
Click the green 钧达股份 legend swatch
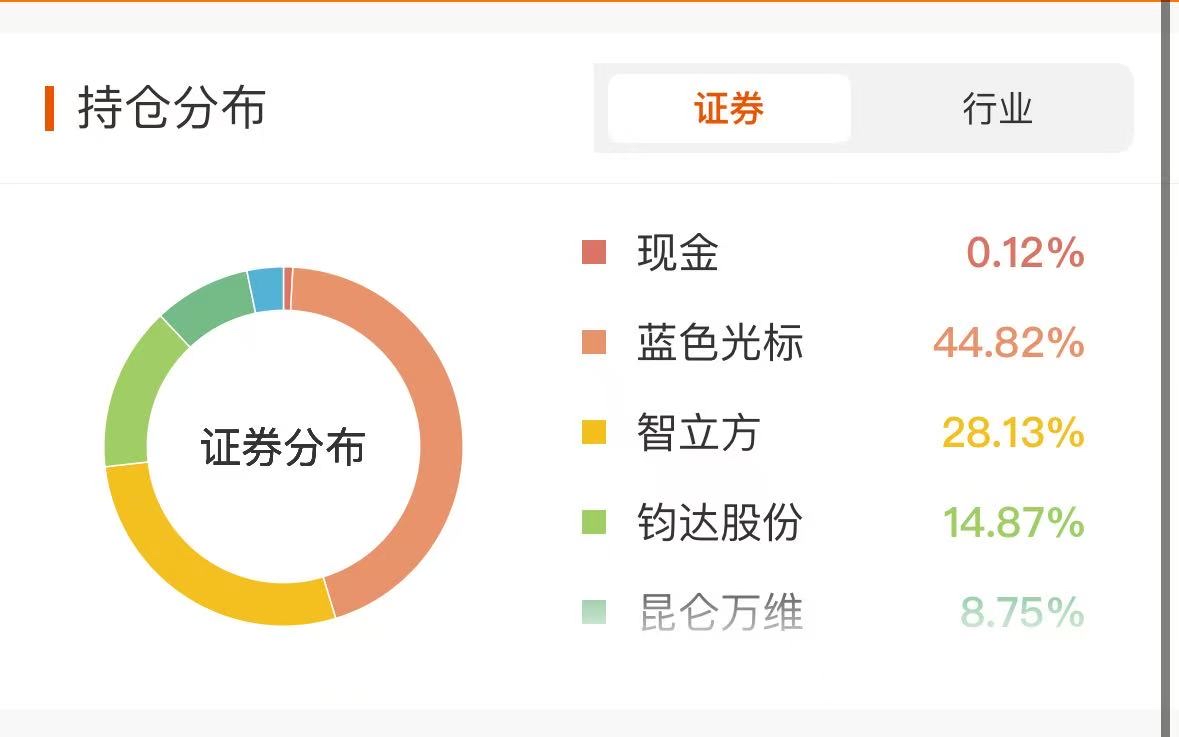[x=594, y=522]
